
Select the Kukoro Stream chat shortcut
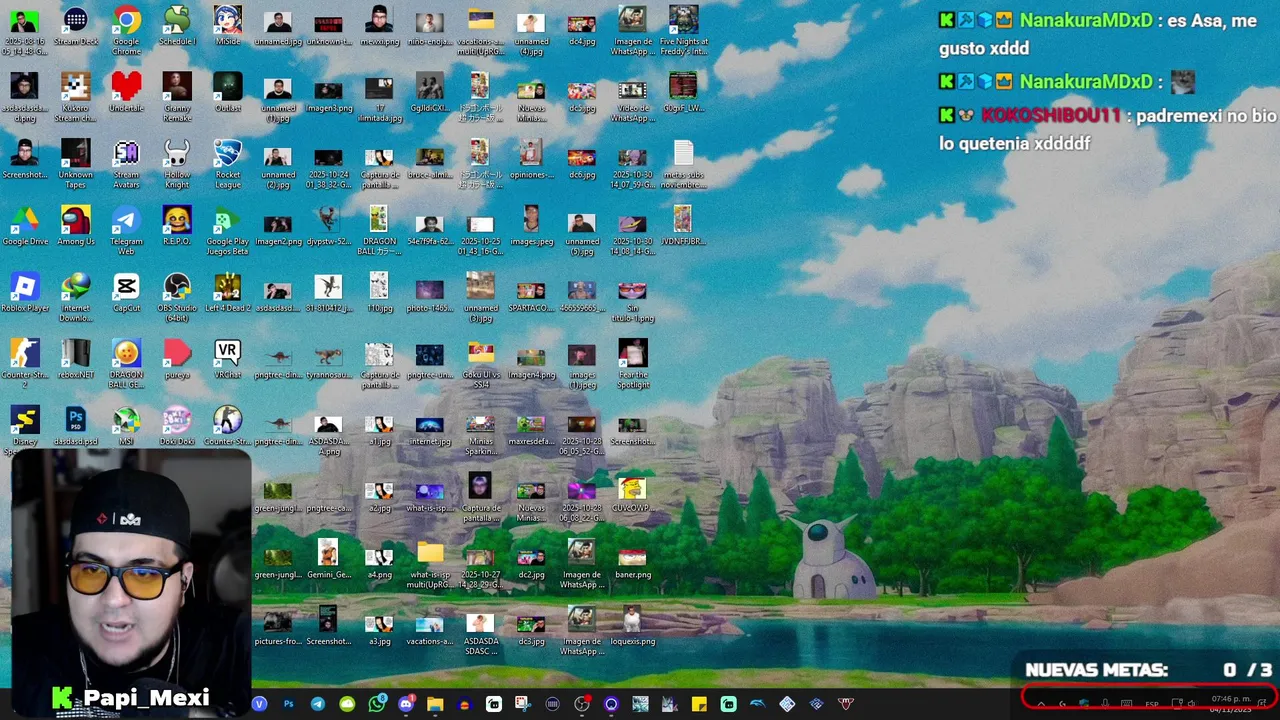75,97
